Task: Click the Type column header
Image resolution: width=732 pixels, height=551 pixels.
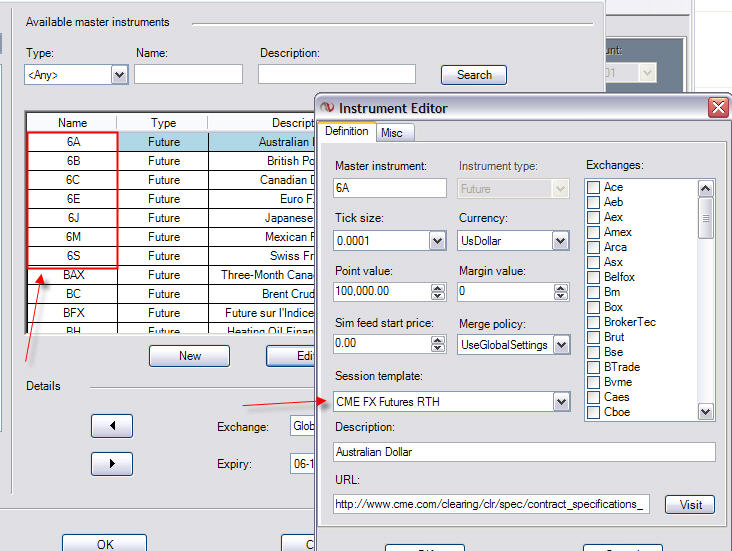Action: coord(163,123)
